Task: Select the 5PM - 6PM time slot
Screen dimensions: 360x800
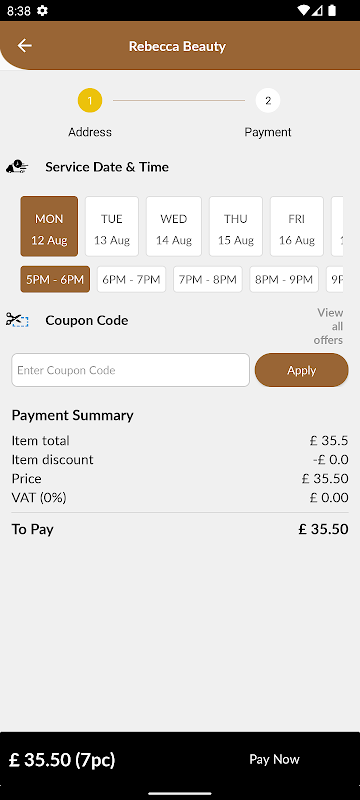Action: click(x=55, y=279)
